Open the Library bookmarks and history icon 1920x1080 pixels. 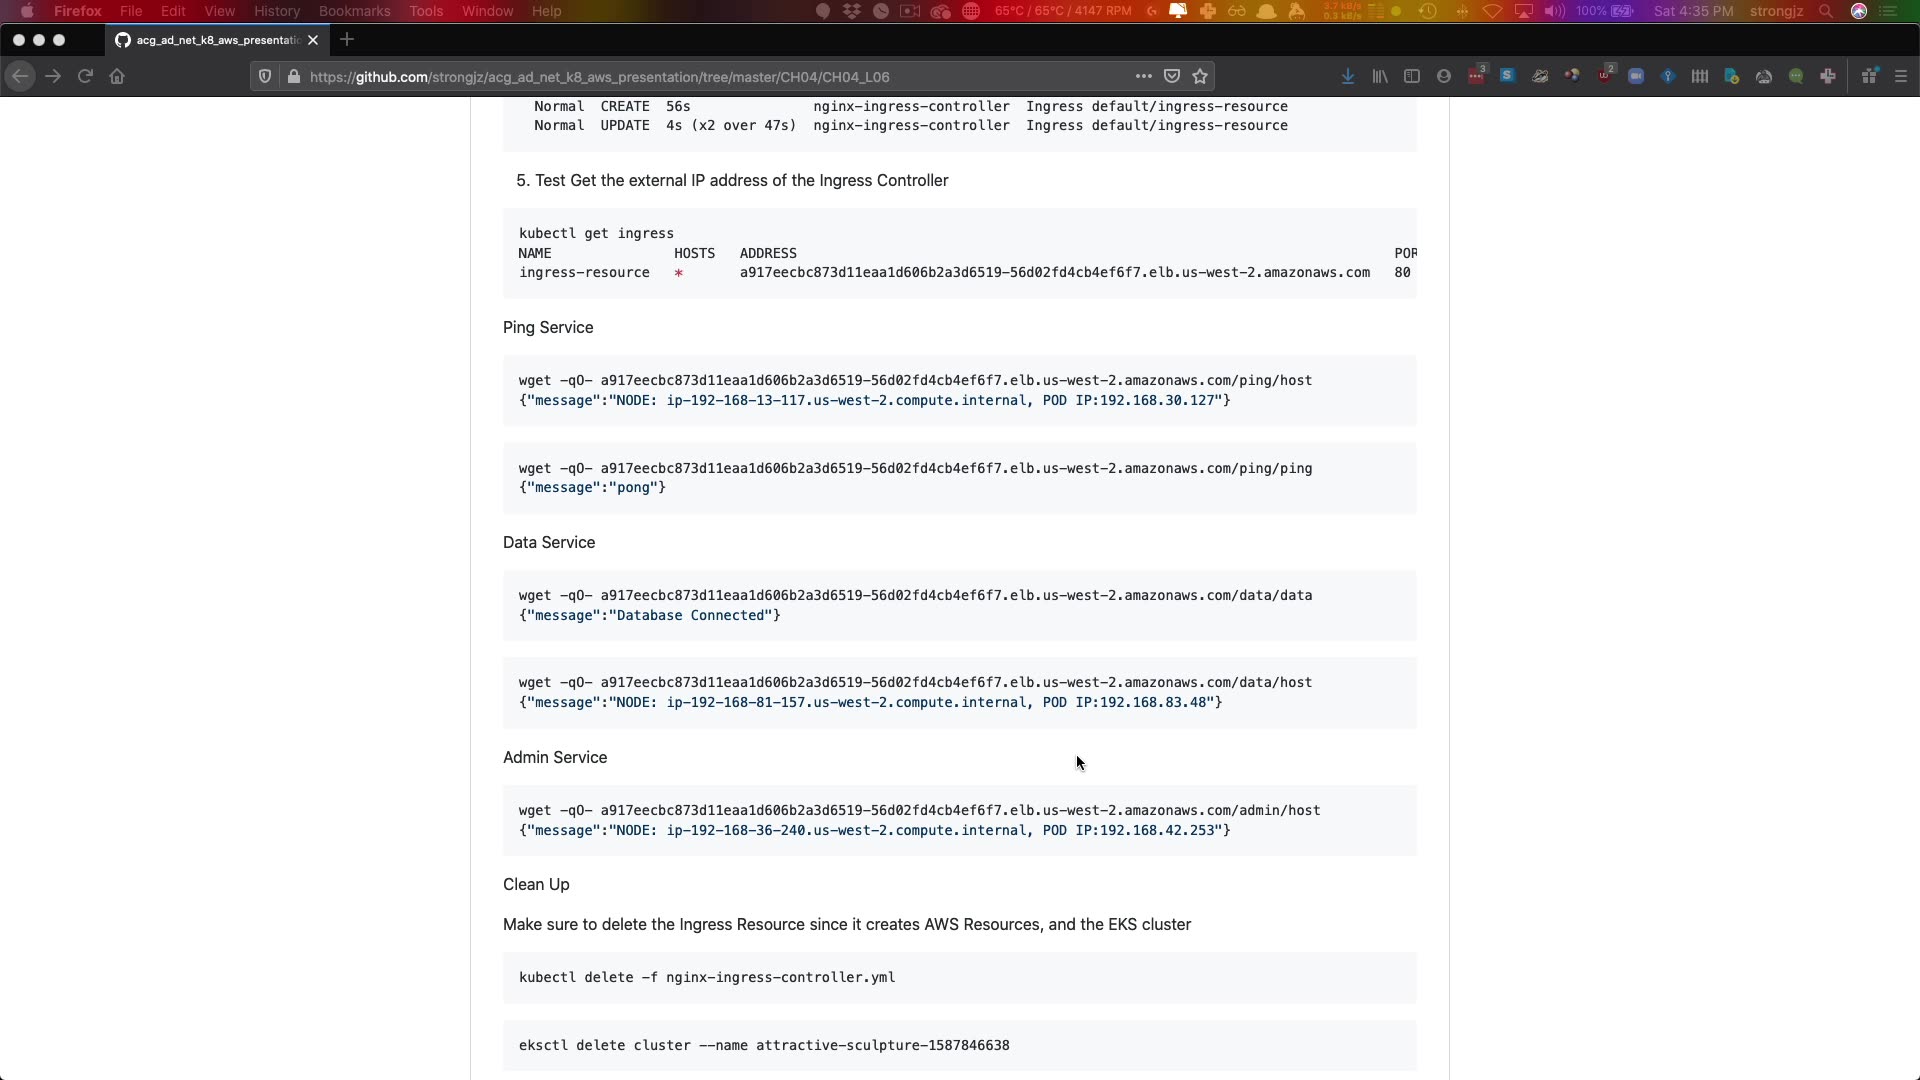pos(1380,76)
